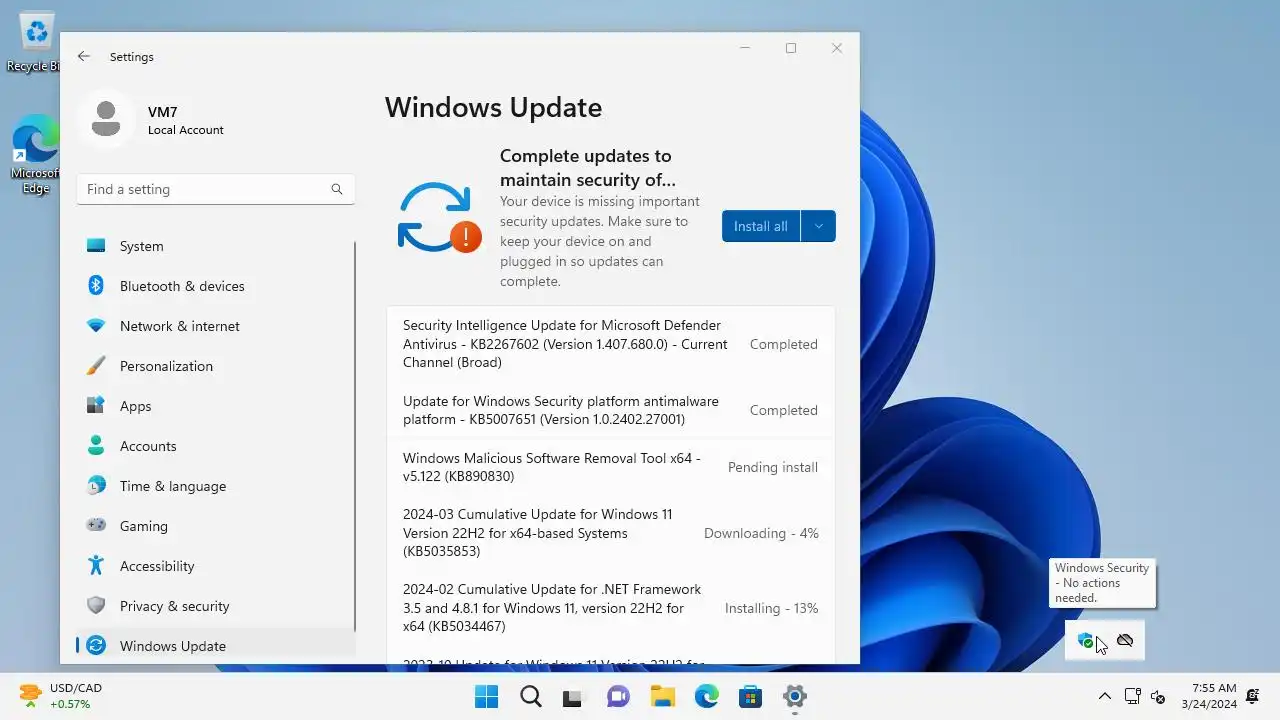This screenshot has height=720, width=1280.
Task: Click the Apps icon in sidebar
Action: click(96, 406)
